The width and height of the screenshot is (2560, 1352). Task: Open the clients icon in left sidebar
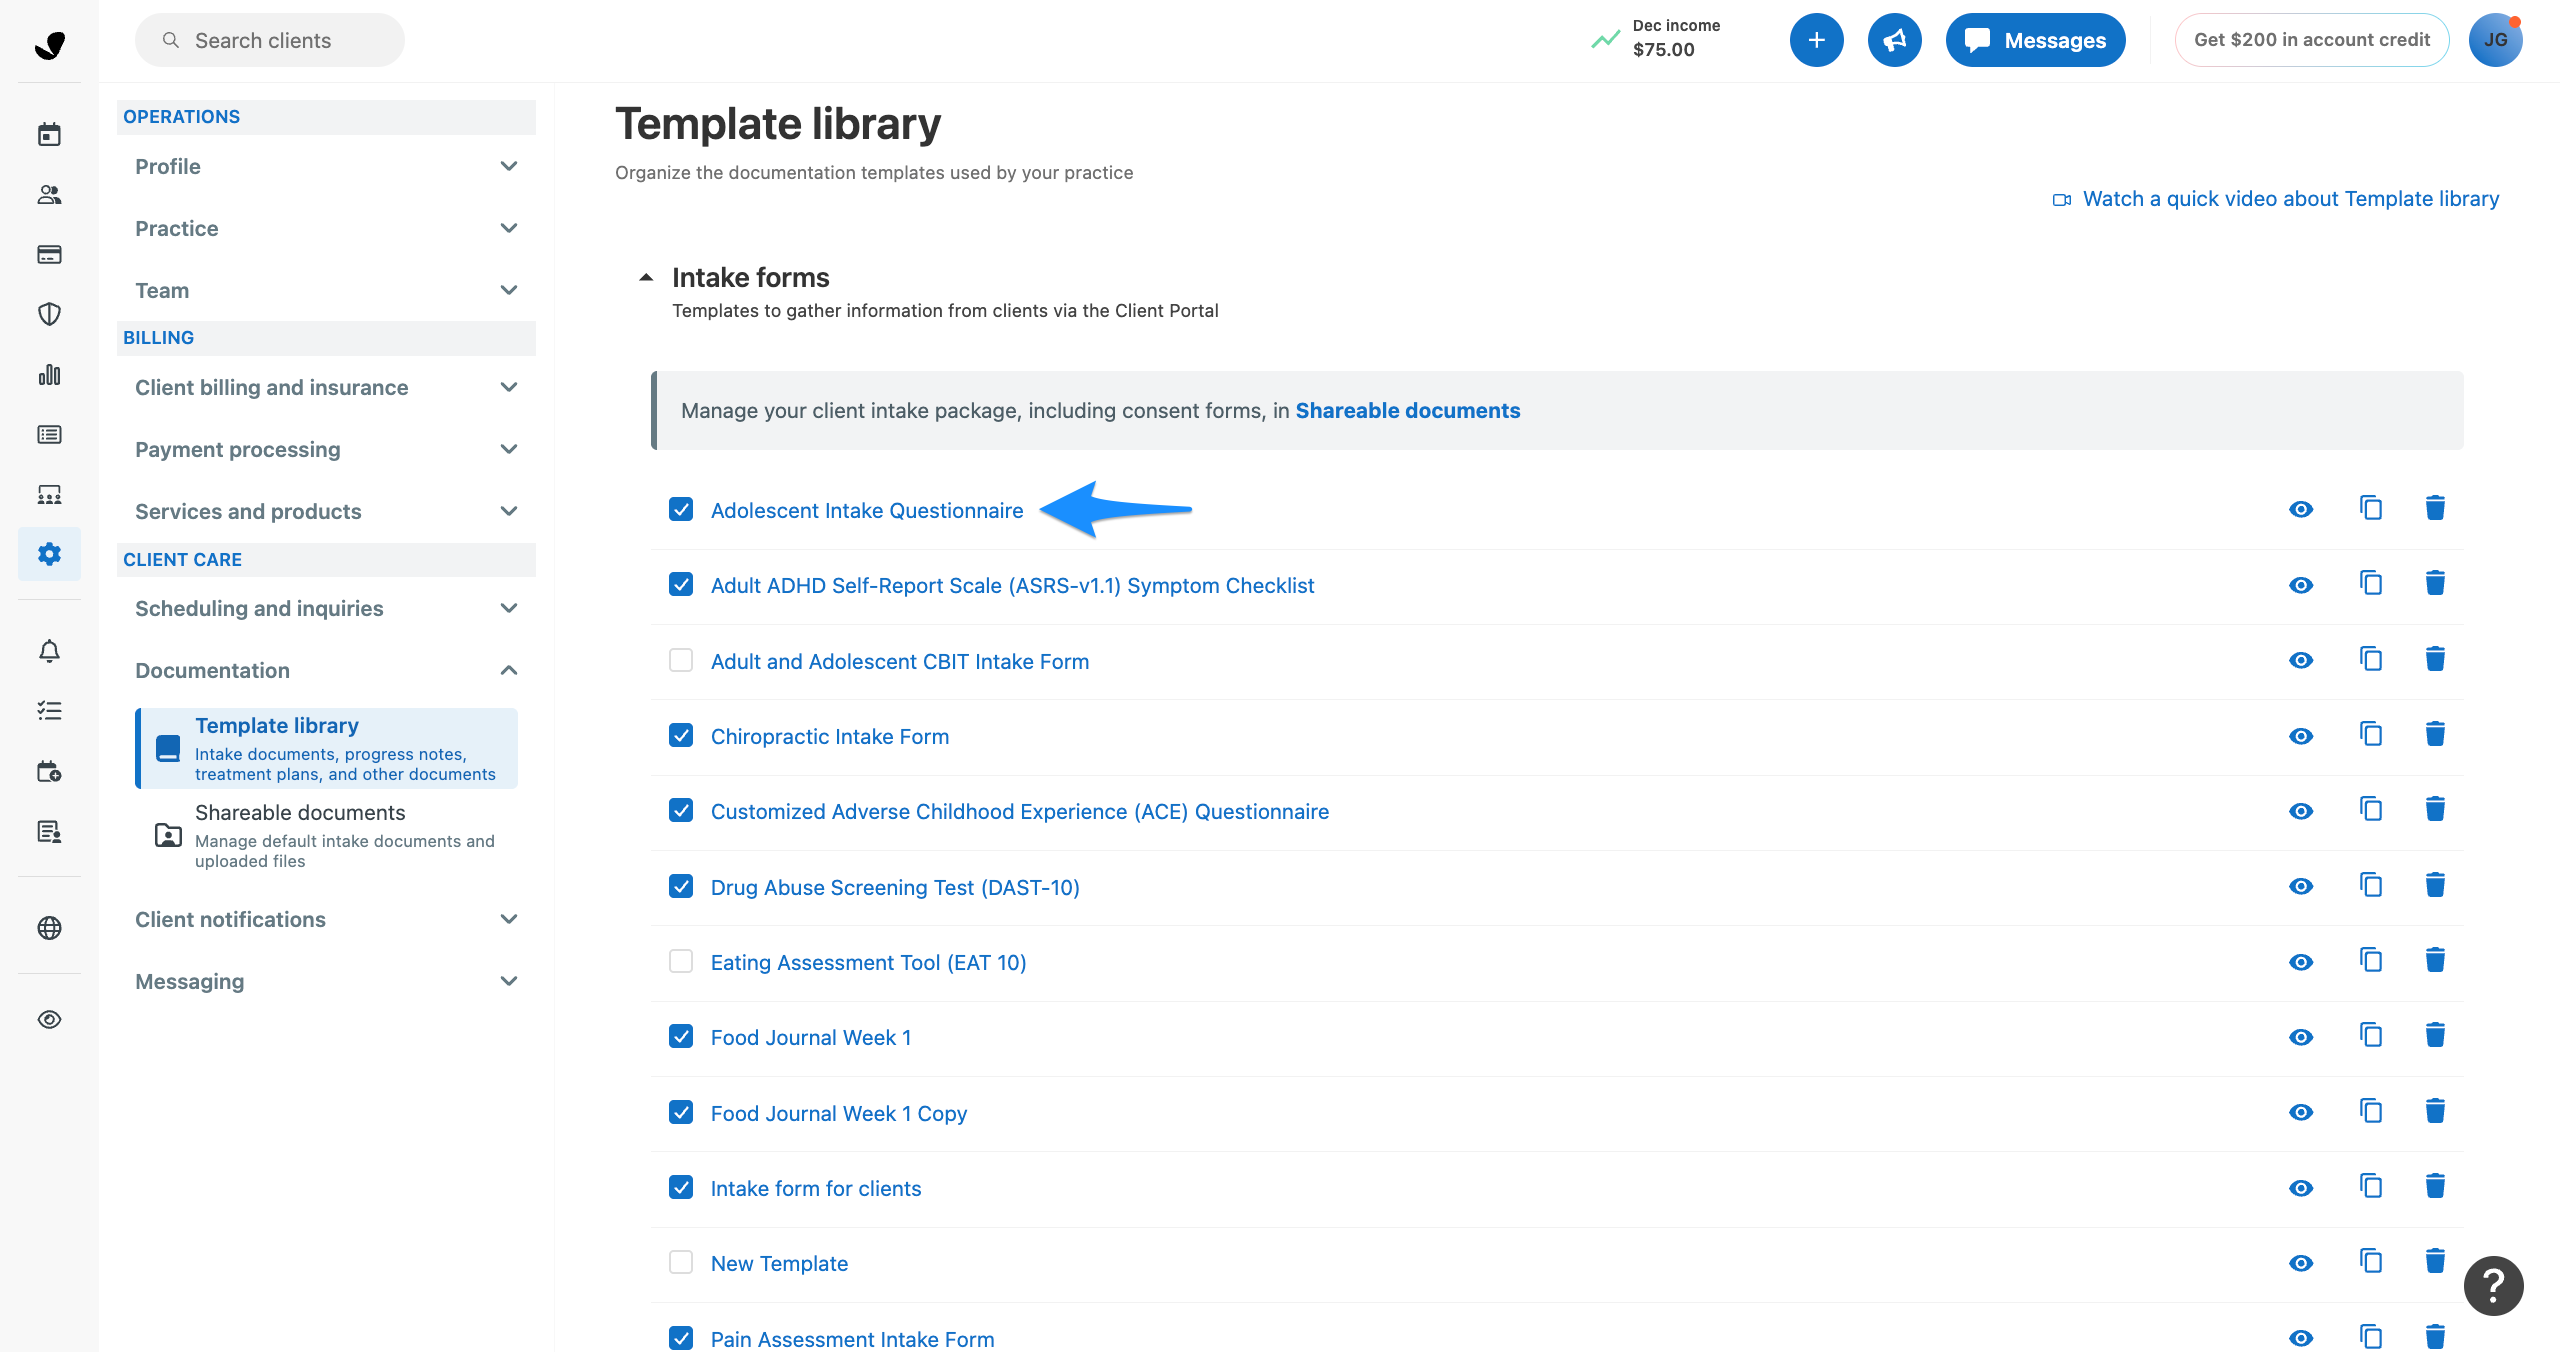click(49, 194)
